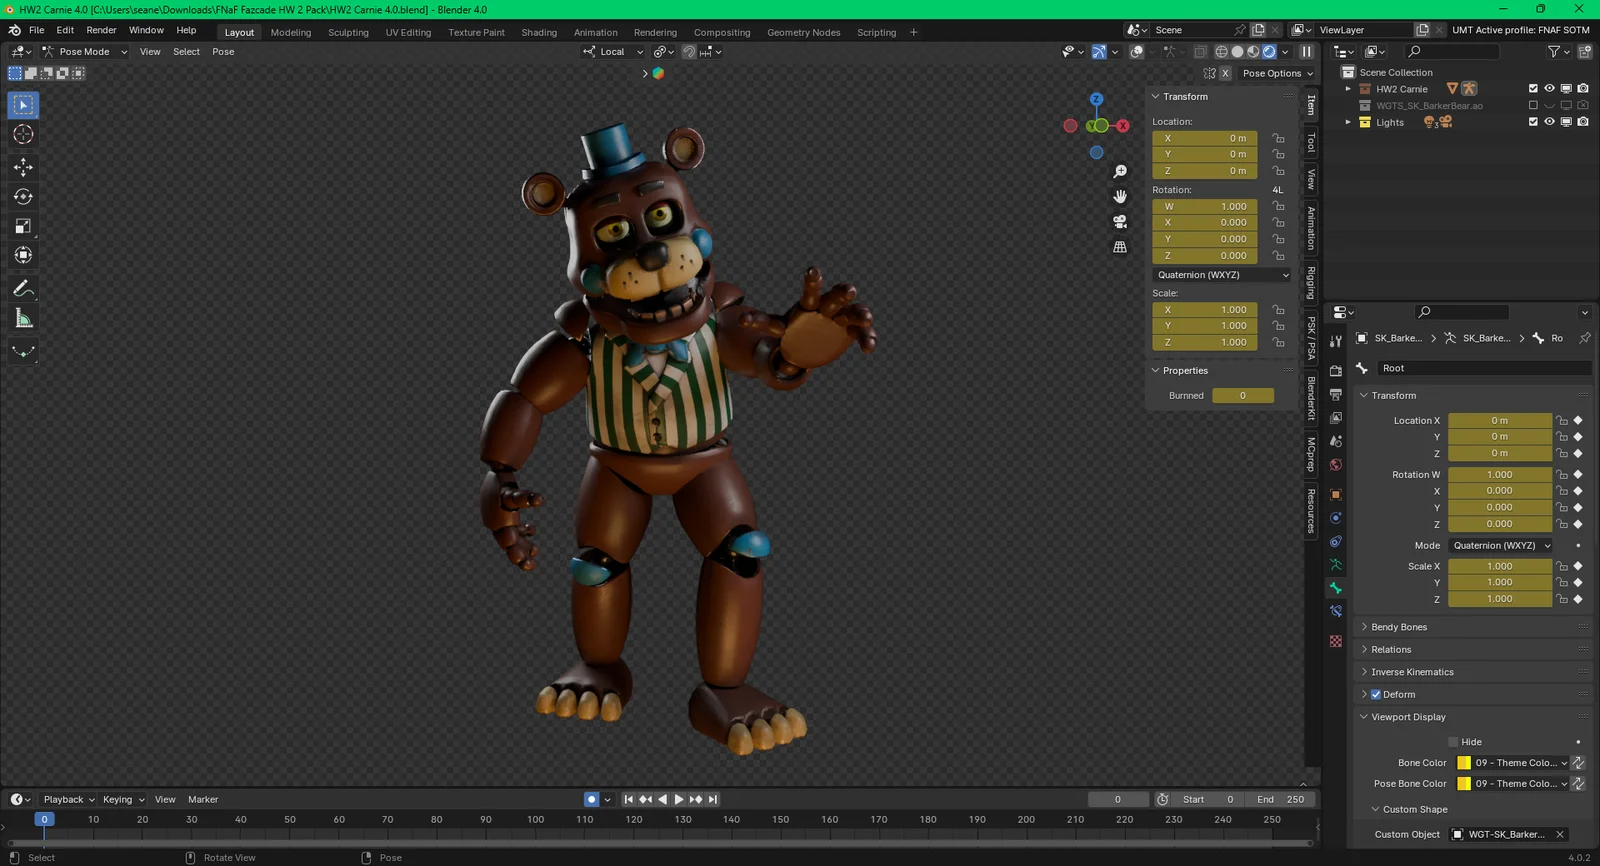
Task: Open the World properties tab
Action: [1336, 465]
